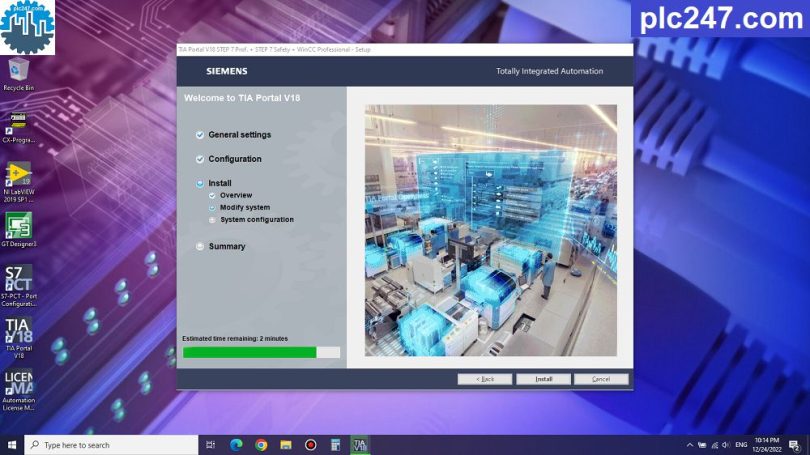Screen dimensions: 810x455
Task: Open the CX-Programmer desktop shortcut
Action: (x=19, y=127)
